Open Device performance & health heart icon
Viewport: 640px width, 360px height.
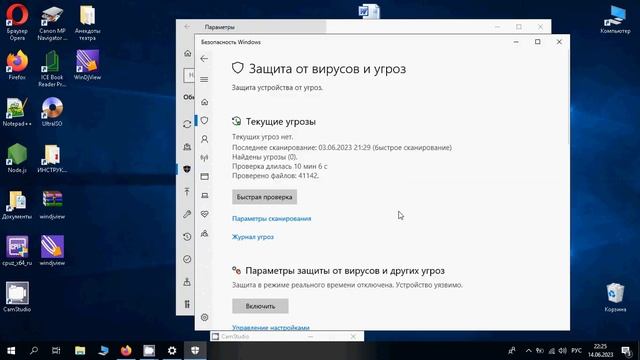coord(204,214)
